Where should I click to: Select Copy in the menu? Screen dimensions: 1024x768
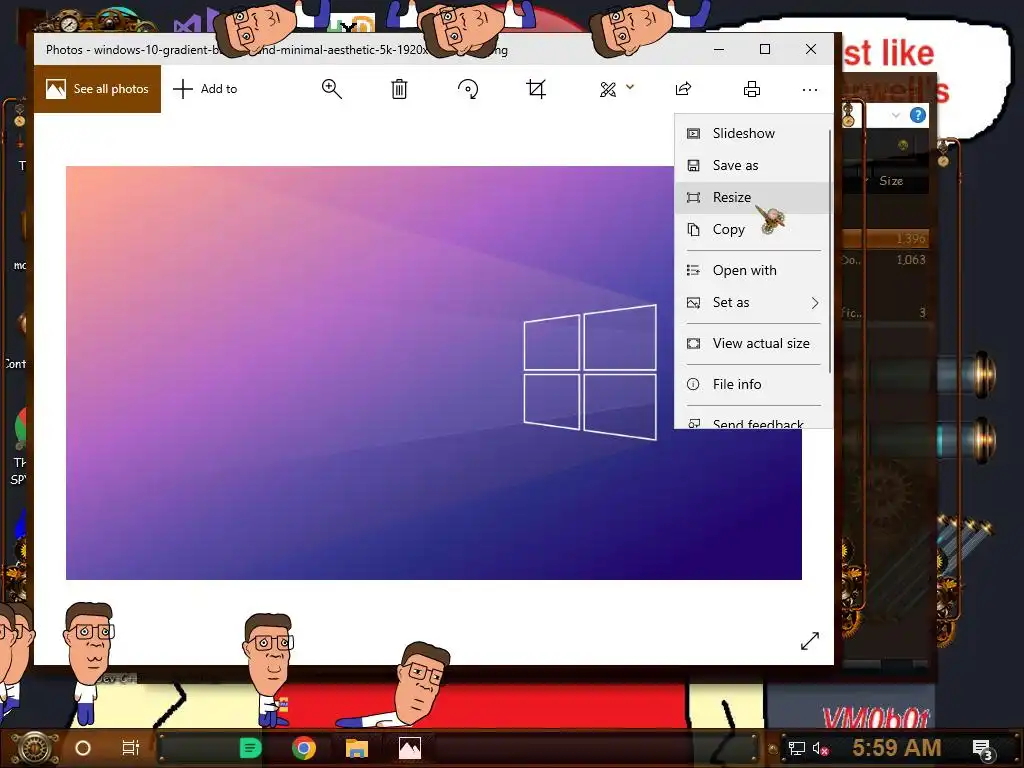click(752, 229)
